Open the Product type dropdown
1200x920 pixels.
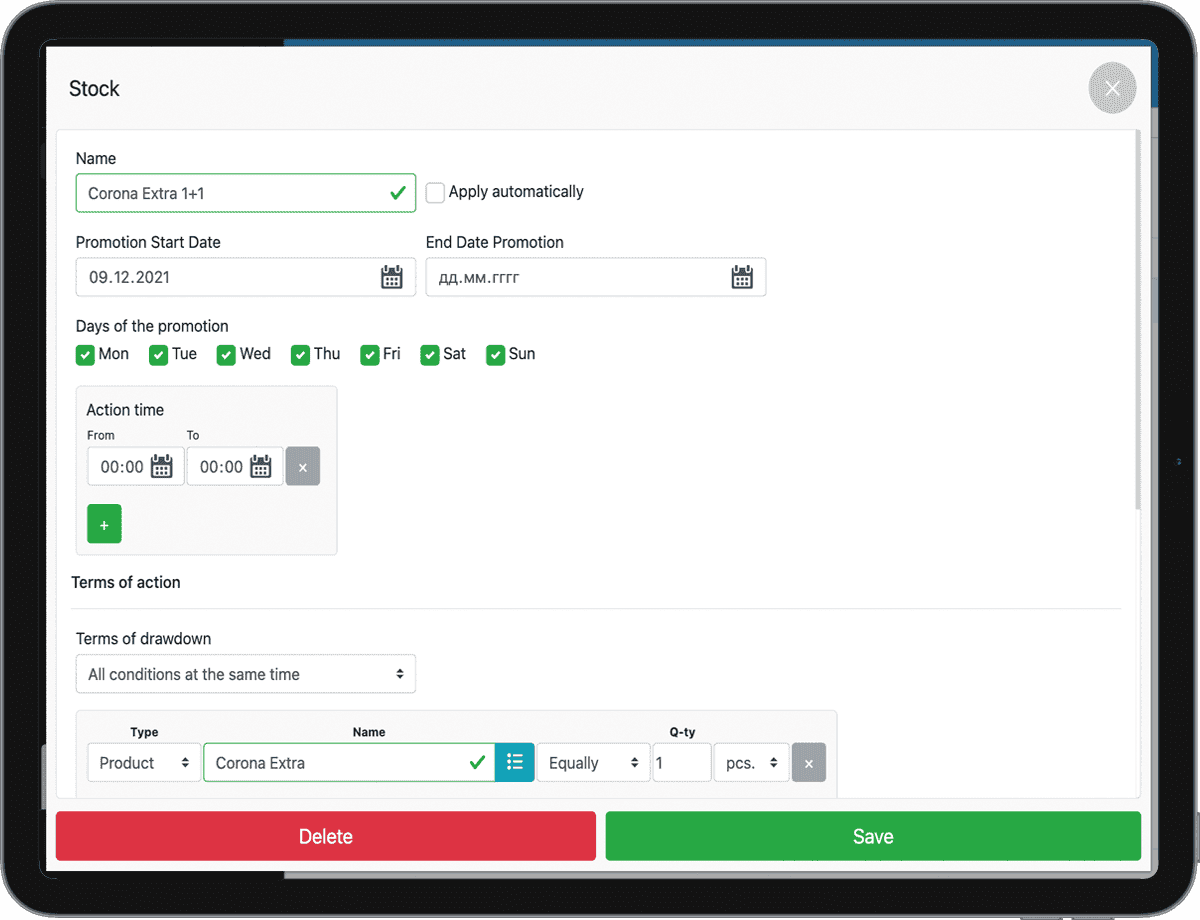coord(144,763)
